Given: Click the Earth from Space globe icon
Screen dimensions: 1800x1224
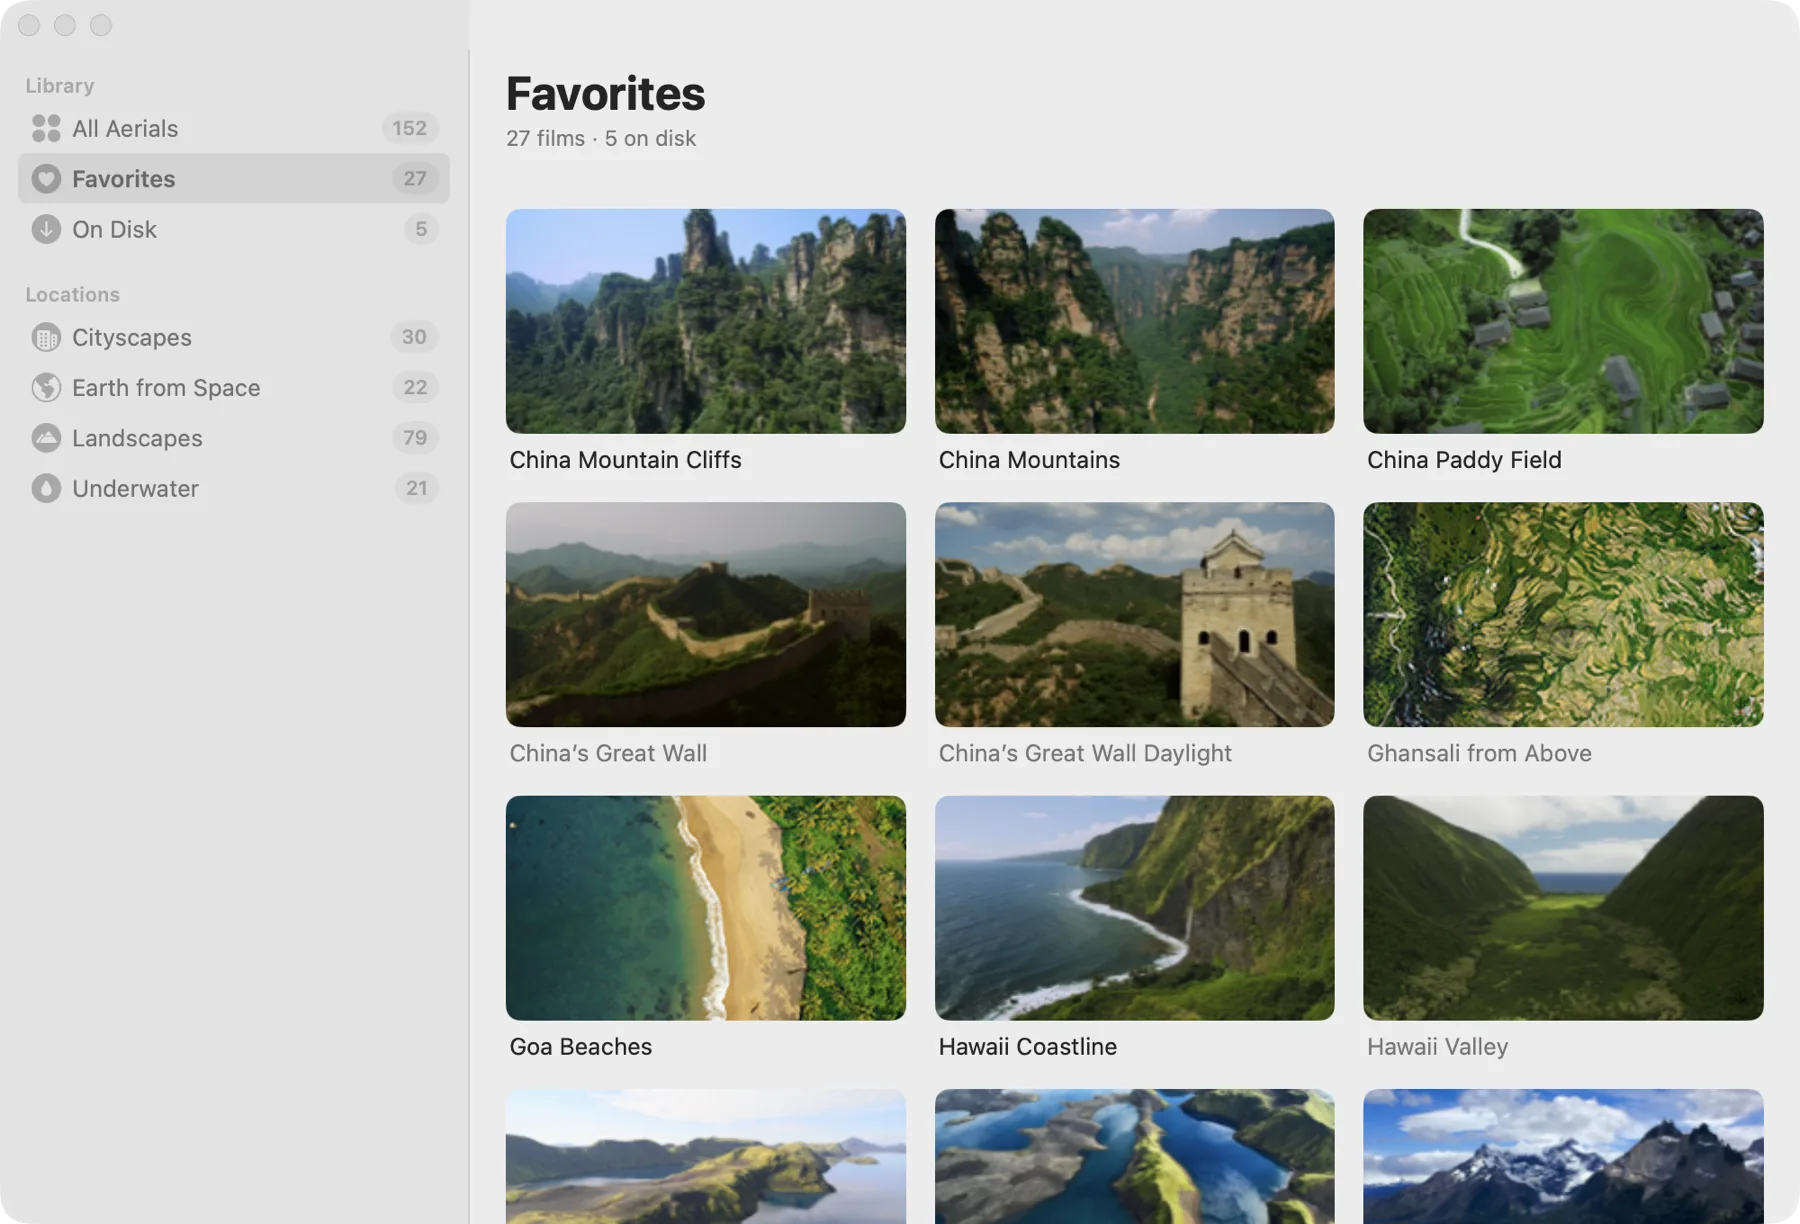Looking at the screenshot, I should click(46, 387).
